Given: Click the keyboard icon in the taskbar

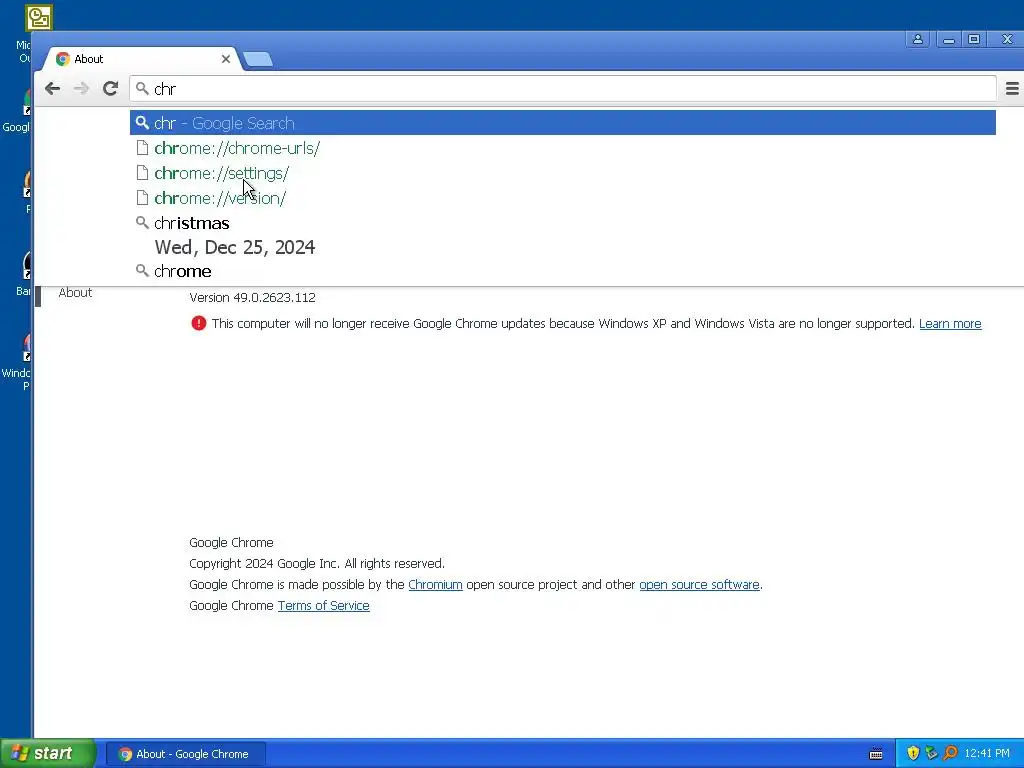Looking at the screenshot, I should pyautogui.click(x=876, y=754).
